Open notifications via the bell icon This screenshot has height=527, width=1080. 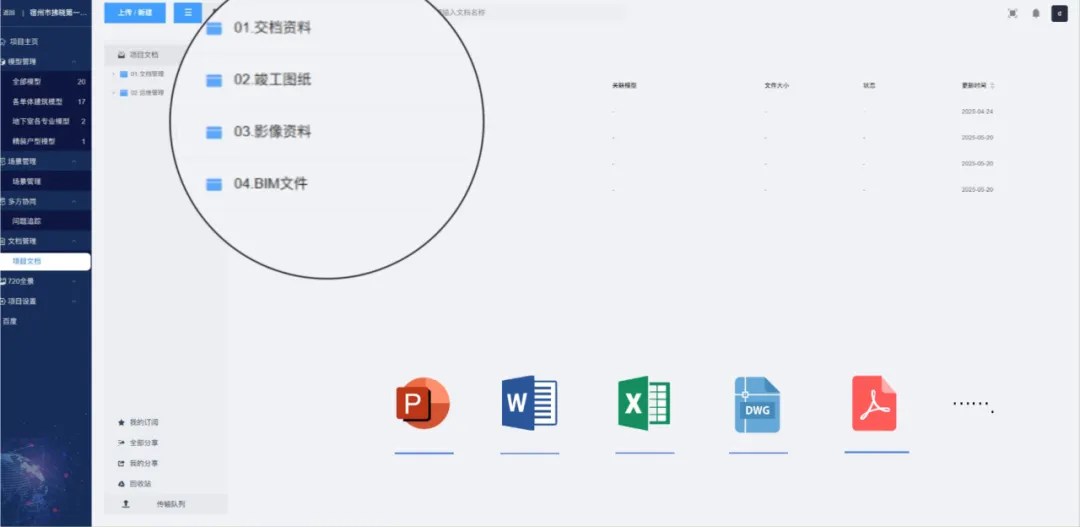(x=1036, y=13)
